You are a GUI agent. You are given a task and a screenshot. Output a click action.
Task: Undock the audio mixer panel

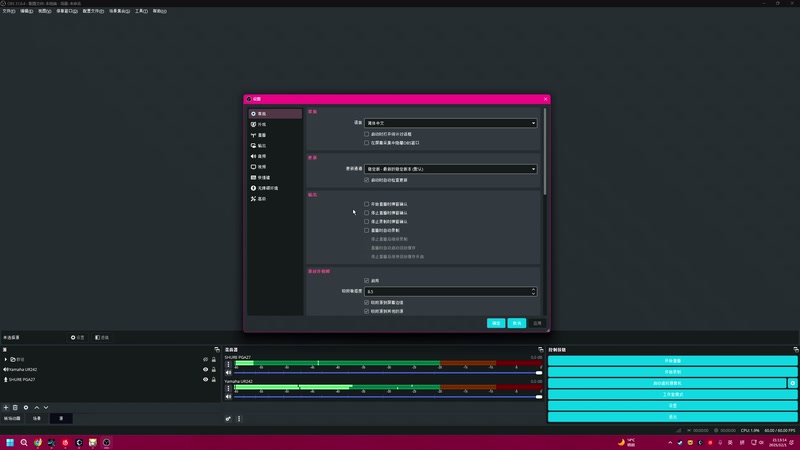(541, 349)
